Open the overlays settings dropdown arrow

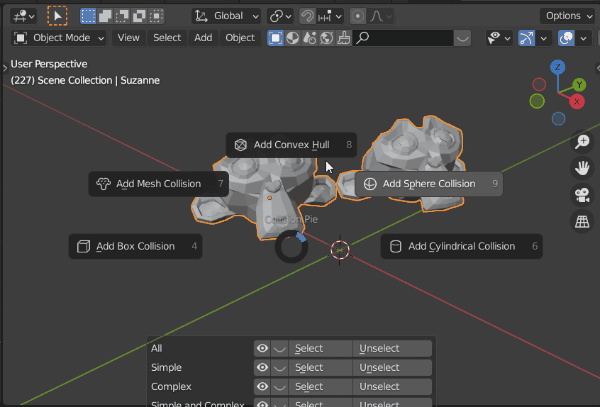click(584, 38)
